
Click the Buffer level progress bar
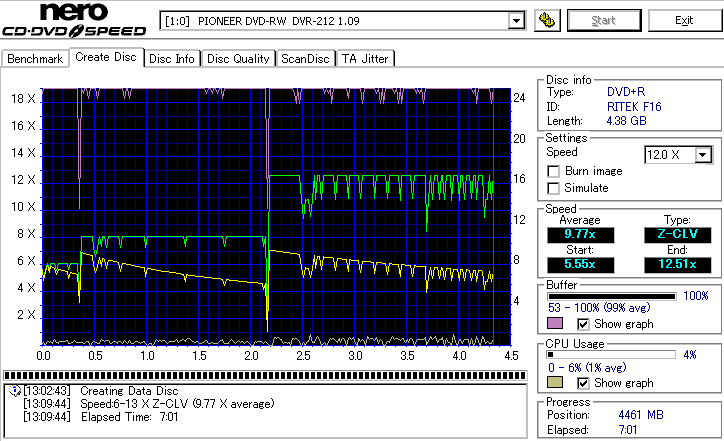(611, 296)
